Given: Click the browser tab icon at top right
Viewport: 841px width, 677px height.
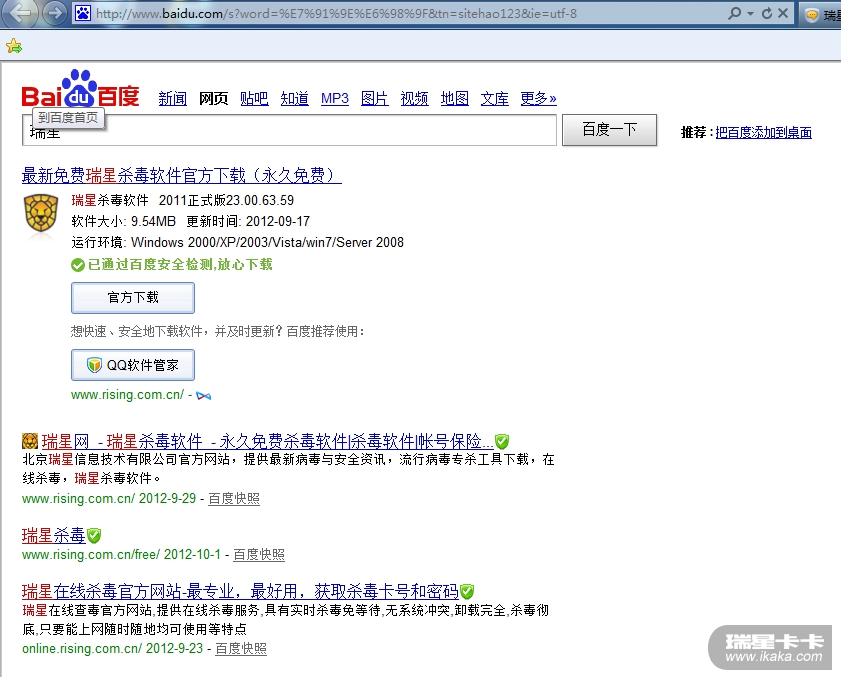Looking at the screenshot, I should [812, 15].
